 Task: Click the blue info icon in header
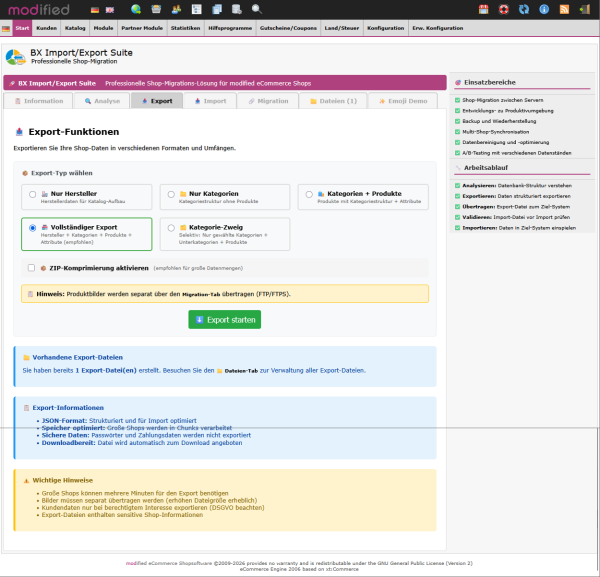pyautogui.click(x=543, y=9)
